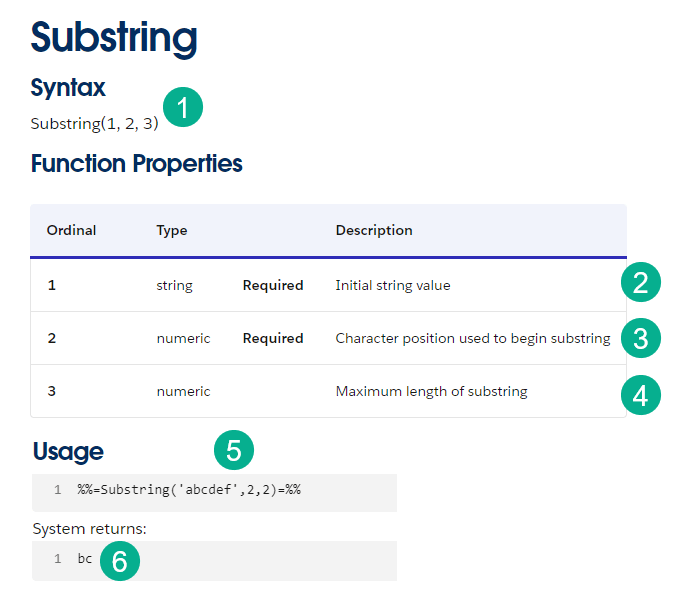Click the Substring(1, 2, 3) syntax text
This screenshot has height=594, width=680.
pyautogui.click(x=94, y=124)
